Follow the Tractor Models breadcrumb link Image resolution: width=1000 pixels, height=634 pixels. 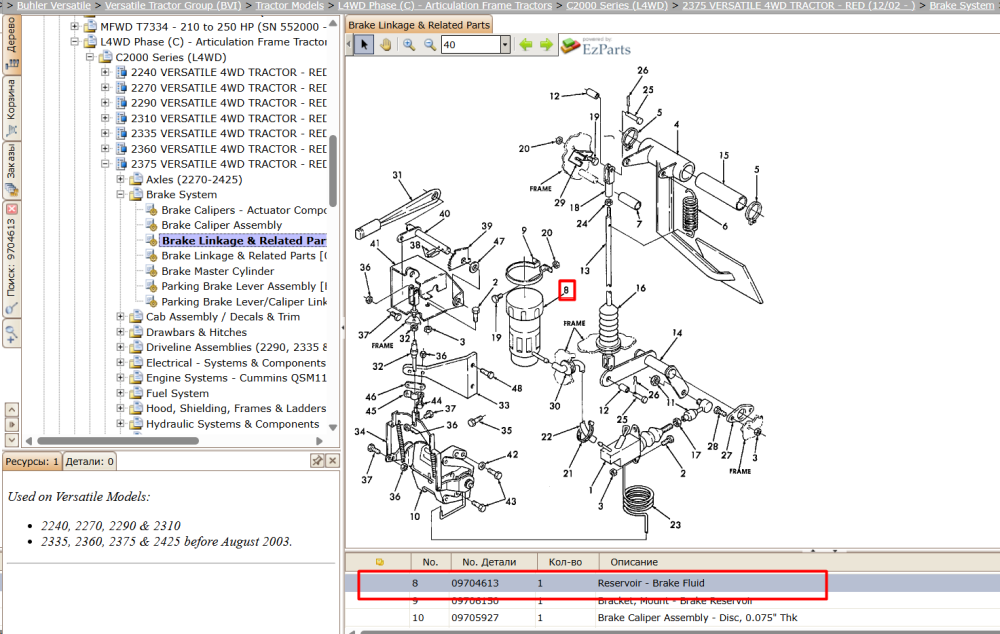pos(290,5)
